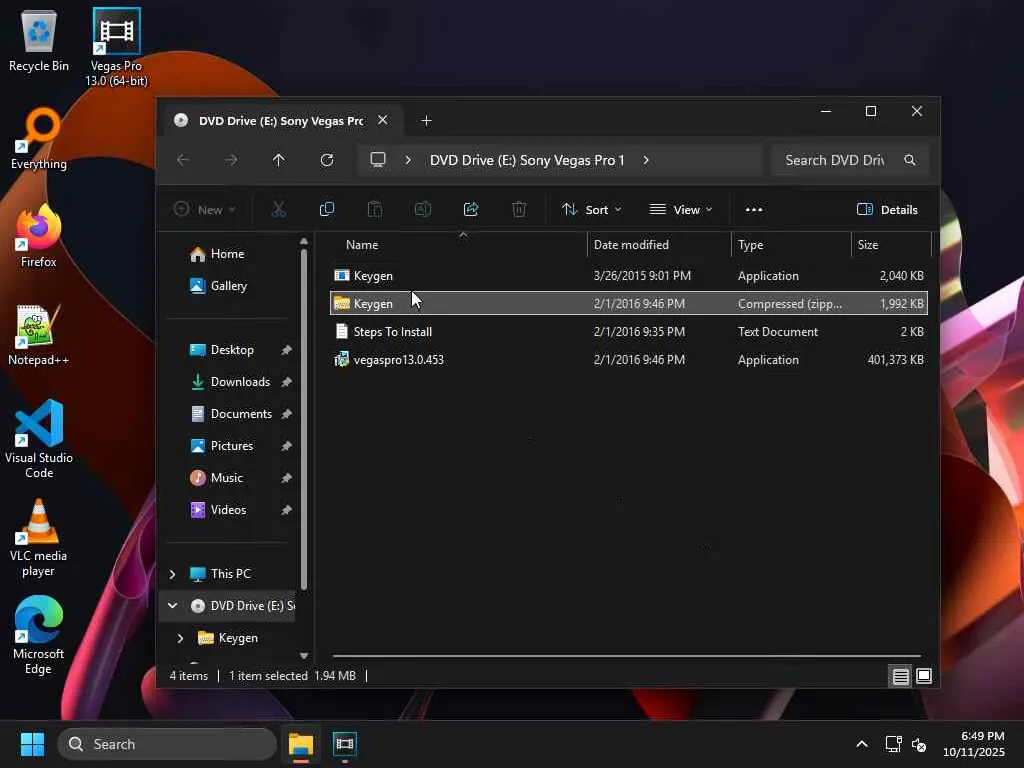The image size is (1024, 768).
Task: Click Vegas Pro taskbar icon
Action: [345, 744]
